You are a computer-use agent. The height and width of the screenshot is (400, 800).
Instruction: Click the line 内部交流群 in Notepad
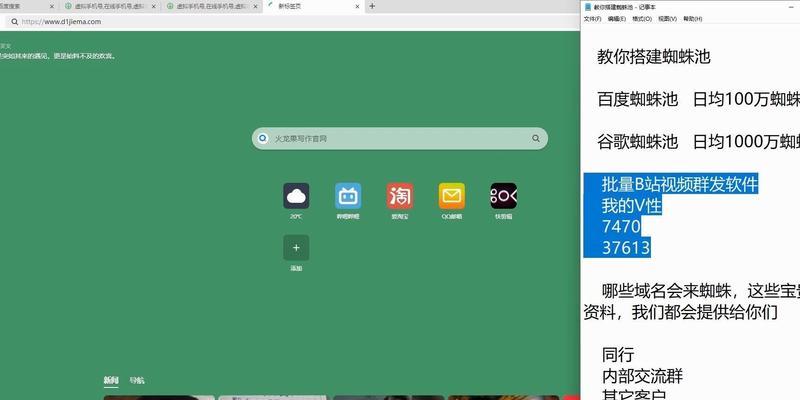pyautogui.click(x=642, y=377)
